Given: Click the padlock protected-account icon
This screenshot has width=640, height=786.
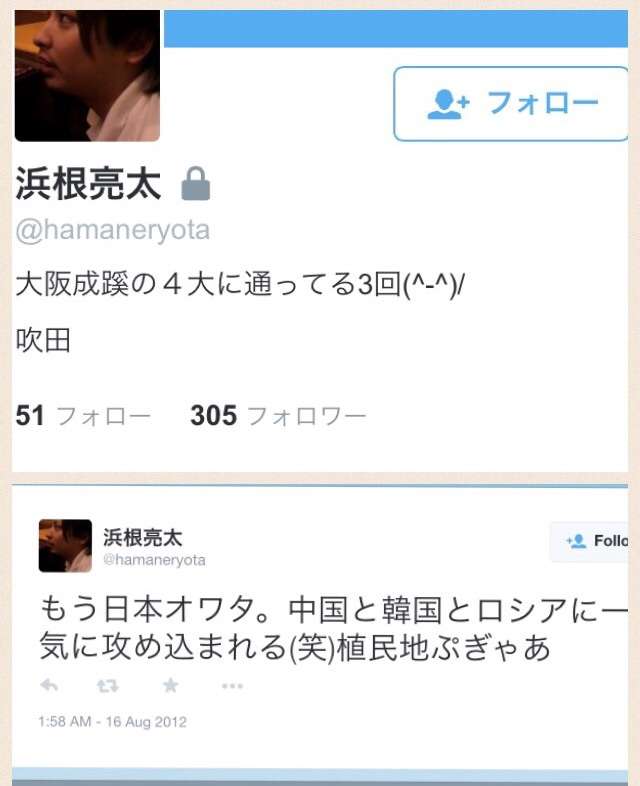Looking at the screenshot, I should (195, 183).
